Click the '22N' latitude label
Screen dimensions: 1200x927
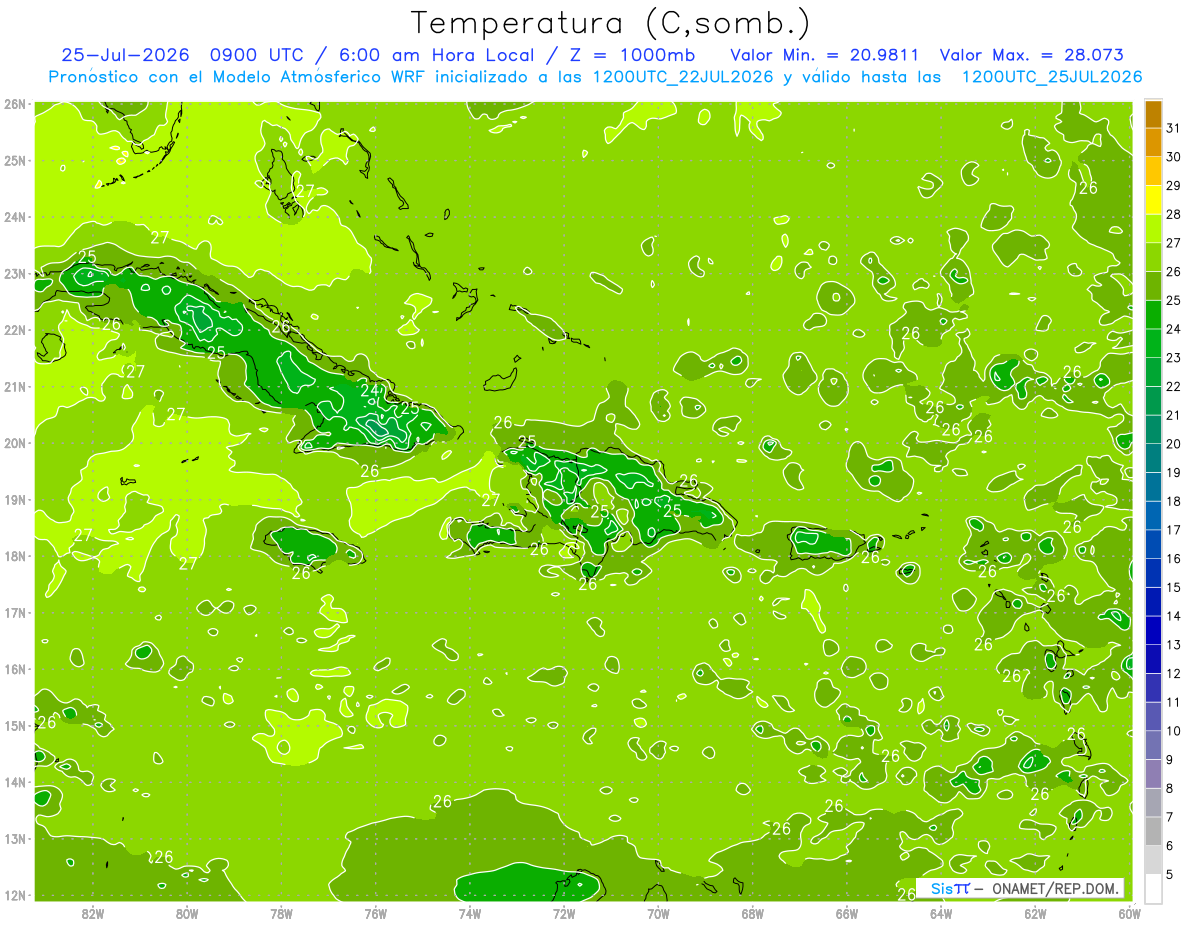[14, 330]
